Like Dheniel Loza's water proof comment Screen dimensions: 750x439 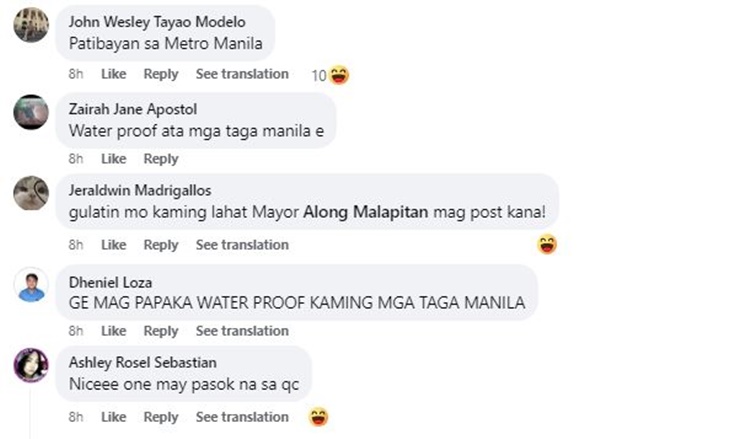113,331
